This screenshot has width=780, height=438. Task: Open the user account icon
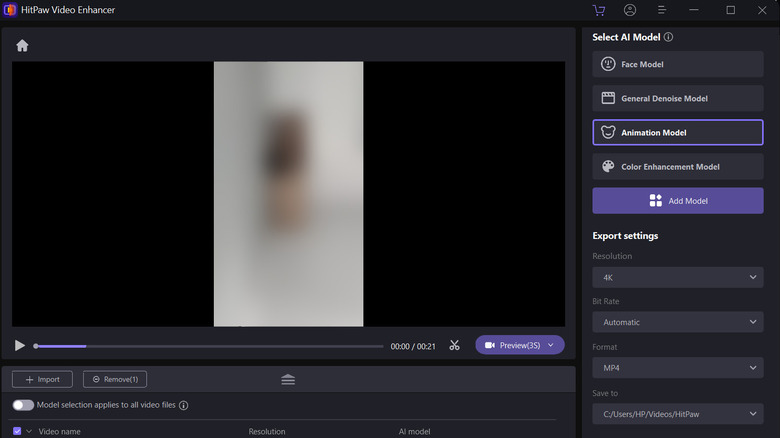click(630, 10)
